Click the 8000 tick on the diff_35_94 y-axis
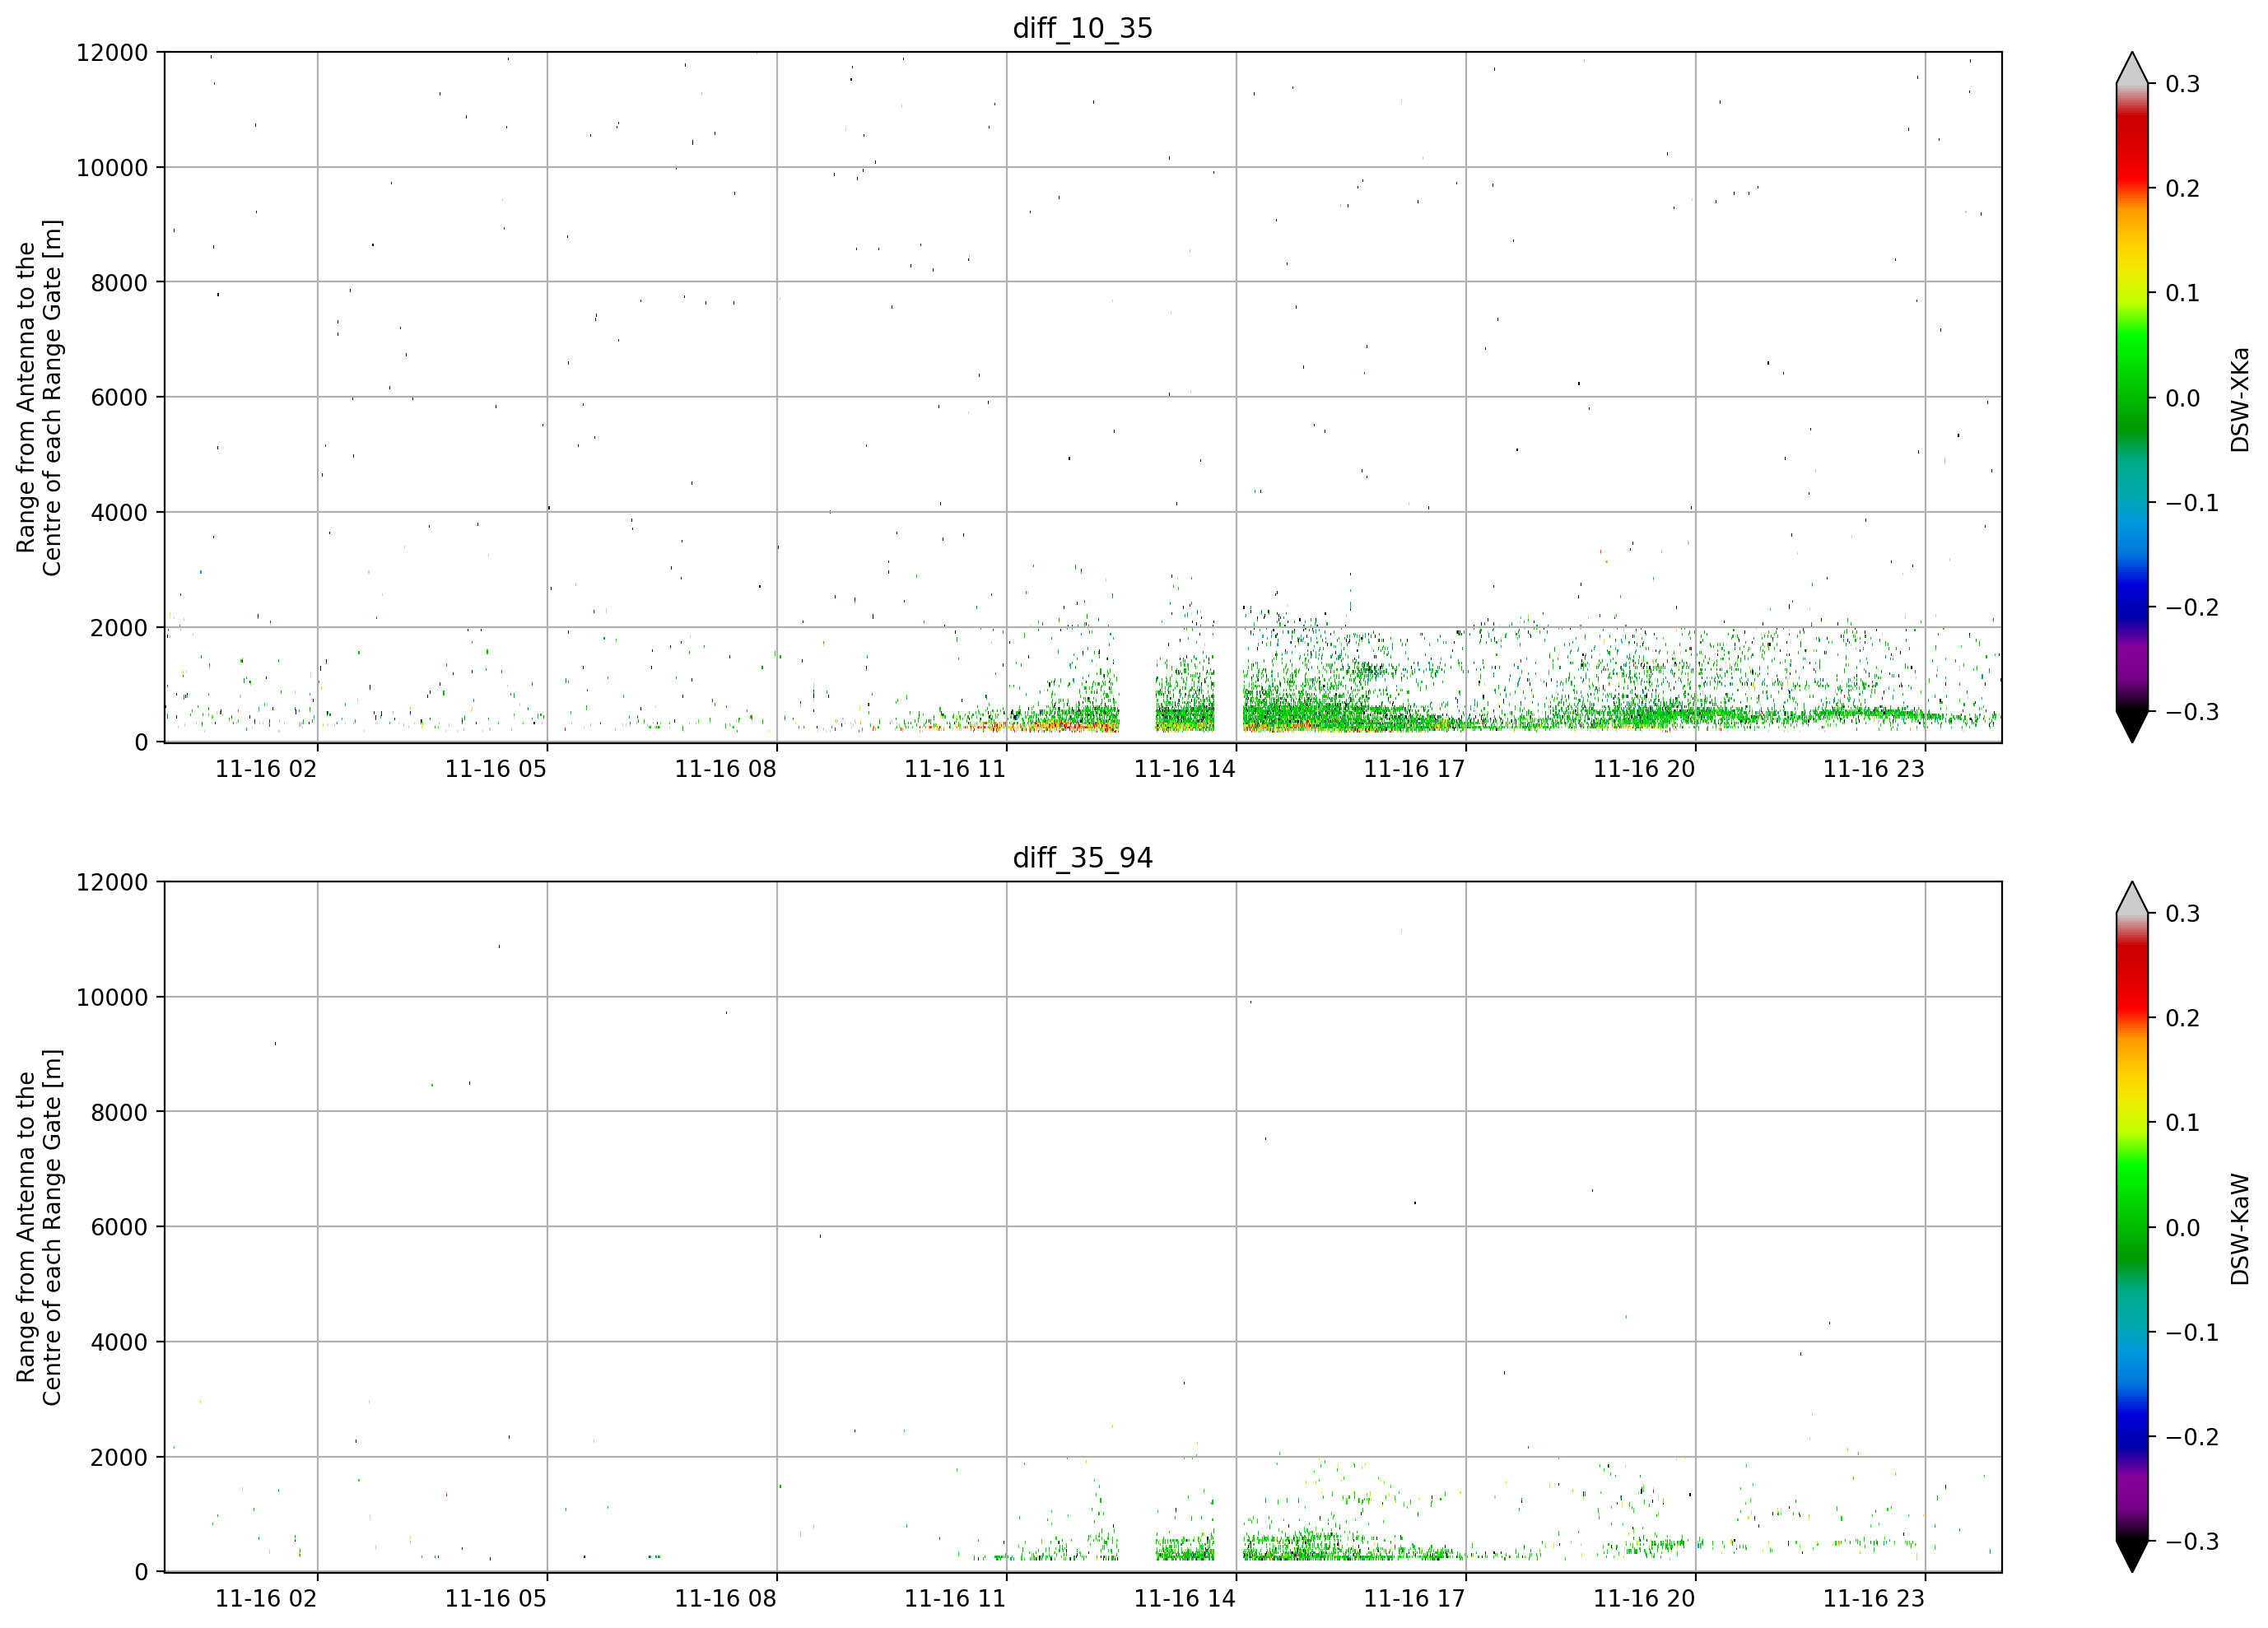The width and height of the screenshot is (2268, 1628). pos(119,1113)
